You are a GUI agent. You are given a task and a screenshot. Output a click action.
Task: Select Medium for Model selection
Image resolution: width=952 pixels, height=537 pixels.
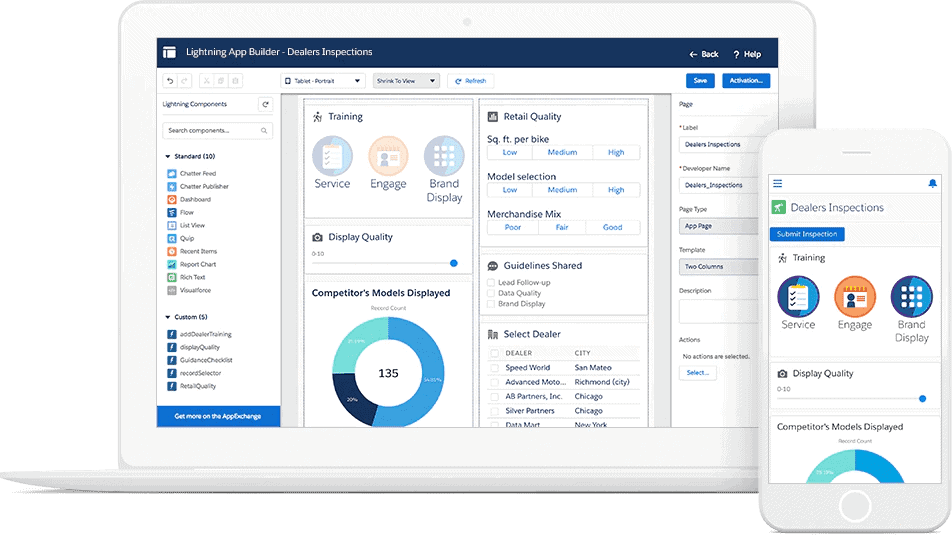[562, 190]
